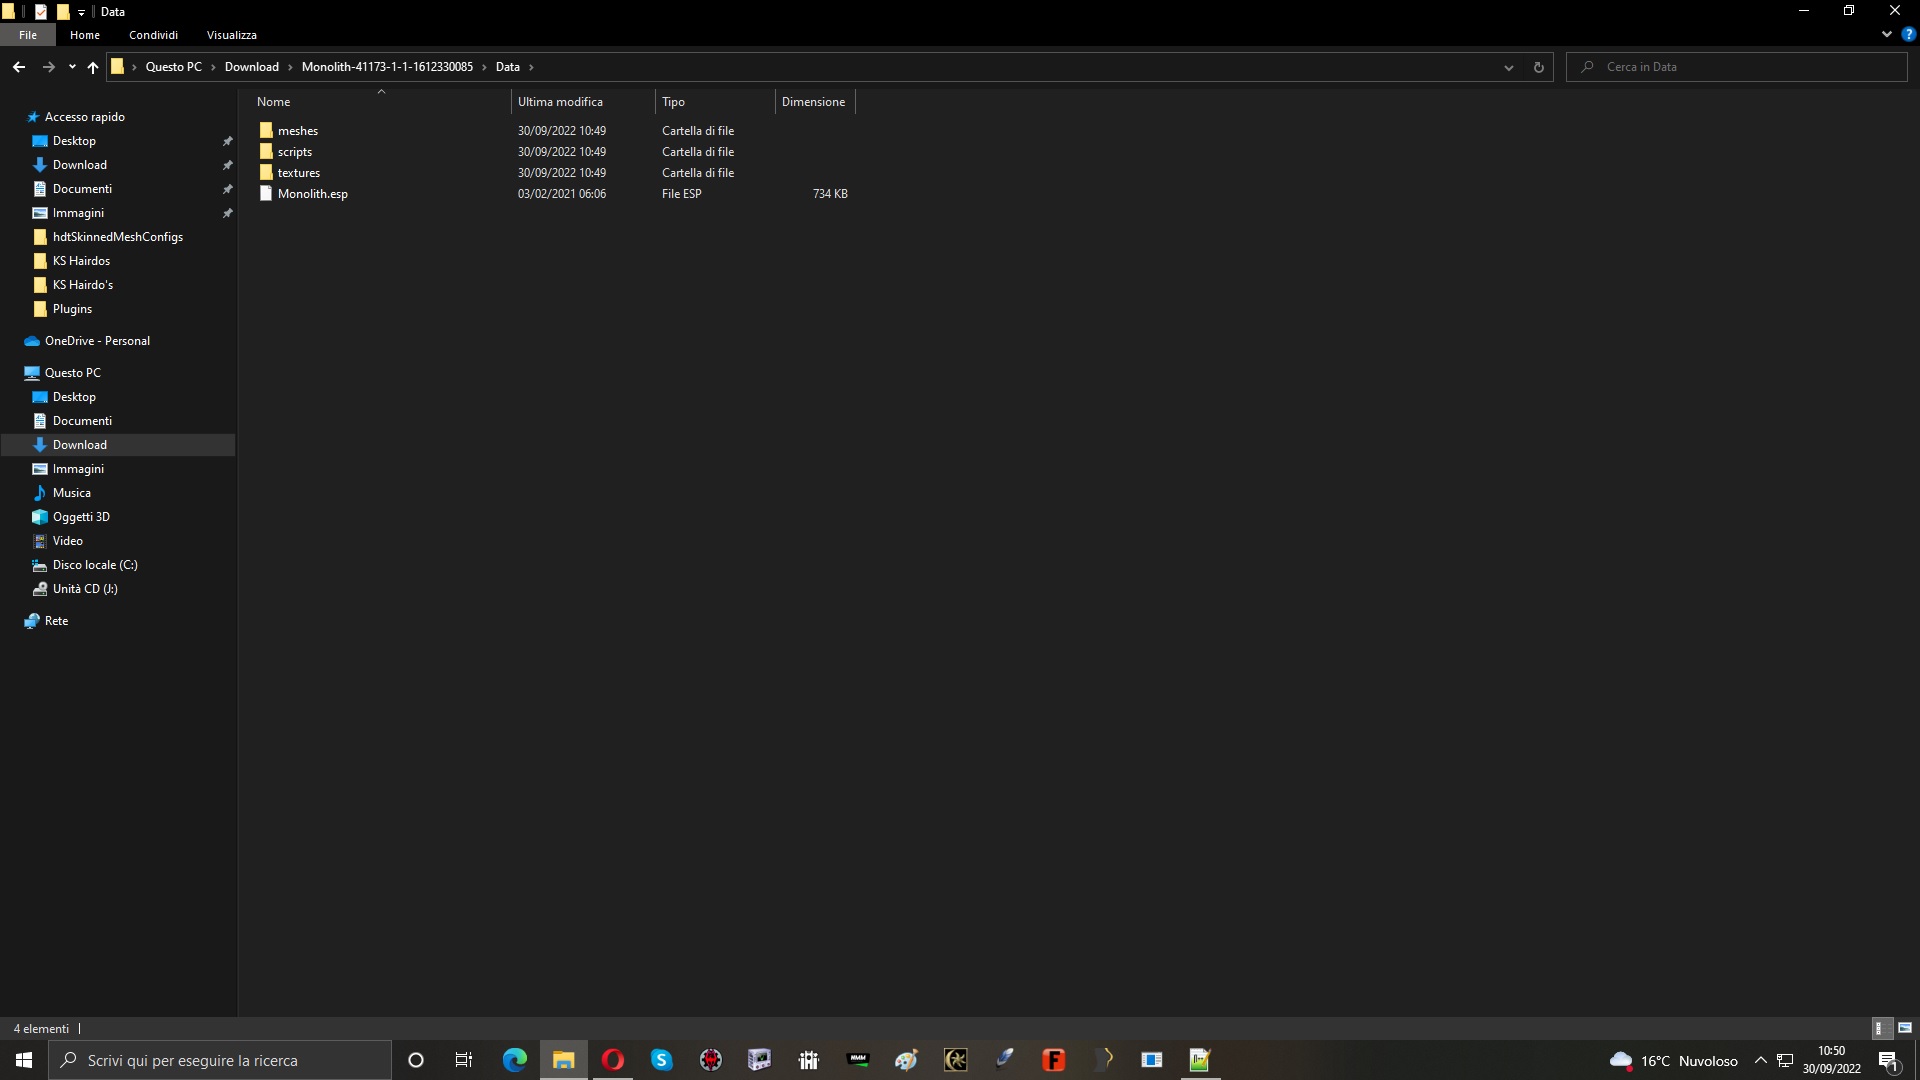Unpin Immagini from Accesso rapido
The height and width of the screenshot is (1080, 1920).
227,213
